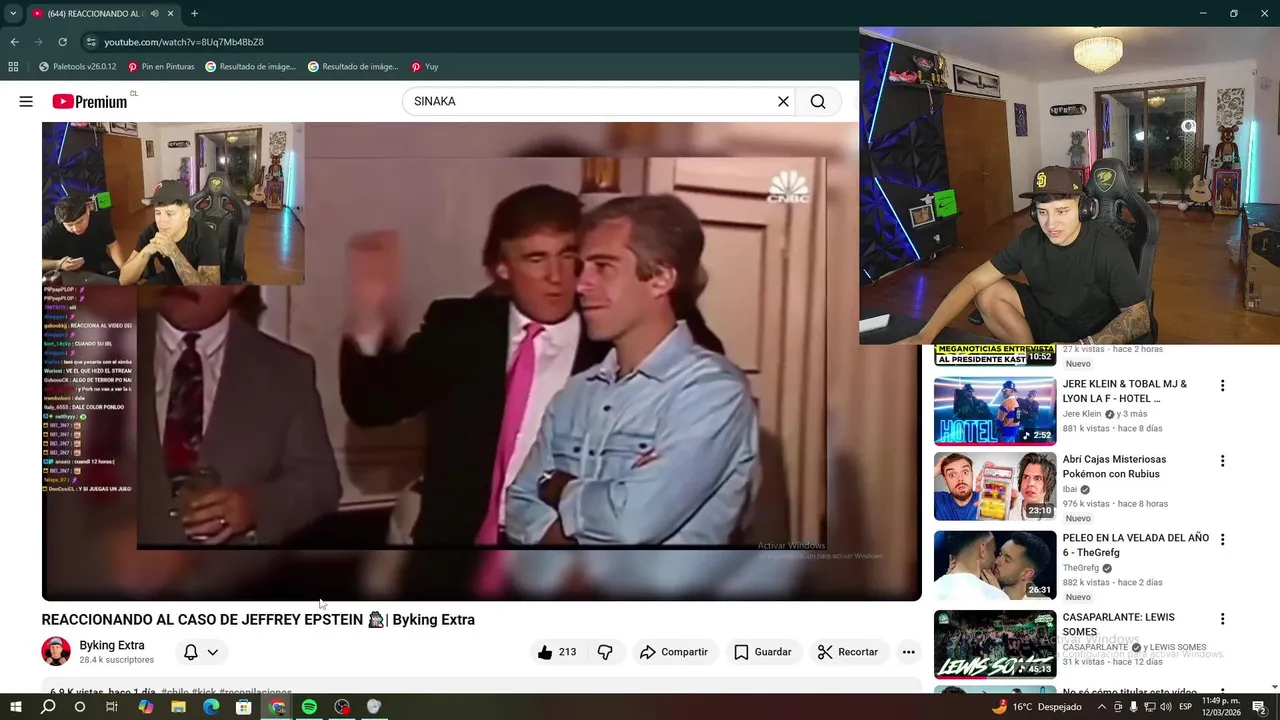This screenshot has width=1280, height=720.
Task: Open options for CASAPARLANTE LEWIS SOMES video
Action: pos(1222,619)
